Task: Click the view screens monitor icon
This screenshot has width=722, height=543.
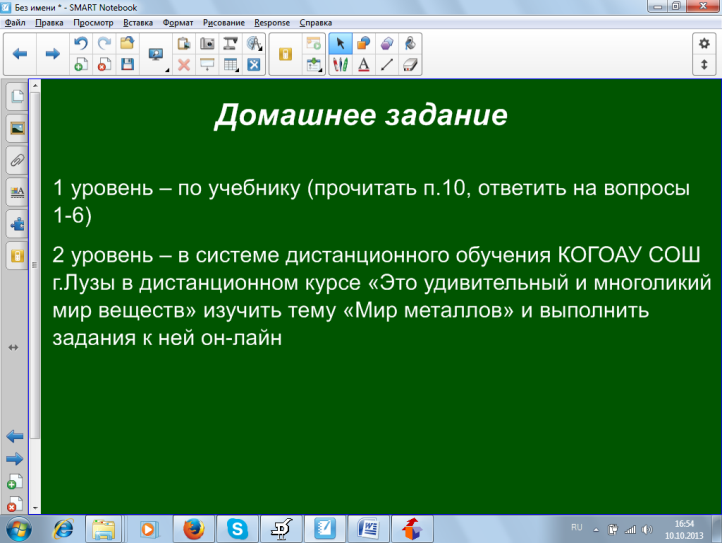Action: [x=156, y=54]
